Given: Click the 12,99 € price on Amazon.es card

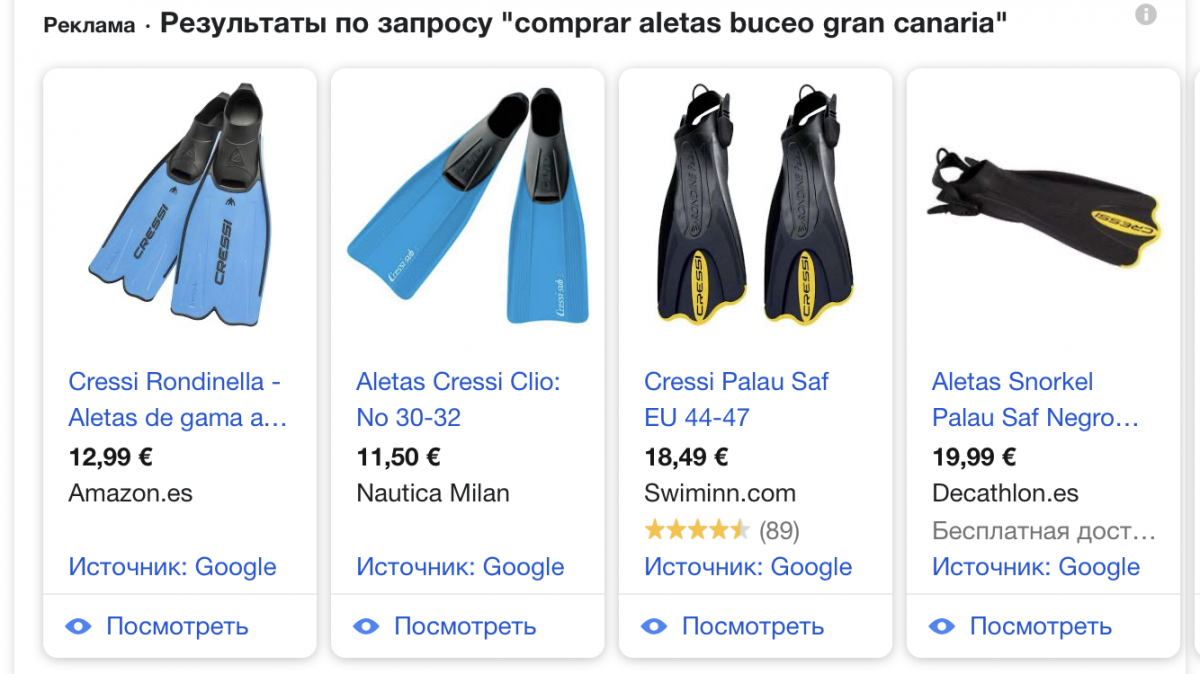Looking at the screenshot, I should 110,458.
